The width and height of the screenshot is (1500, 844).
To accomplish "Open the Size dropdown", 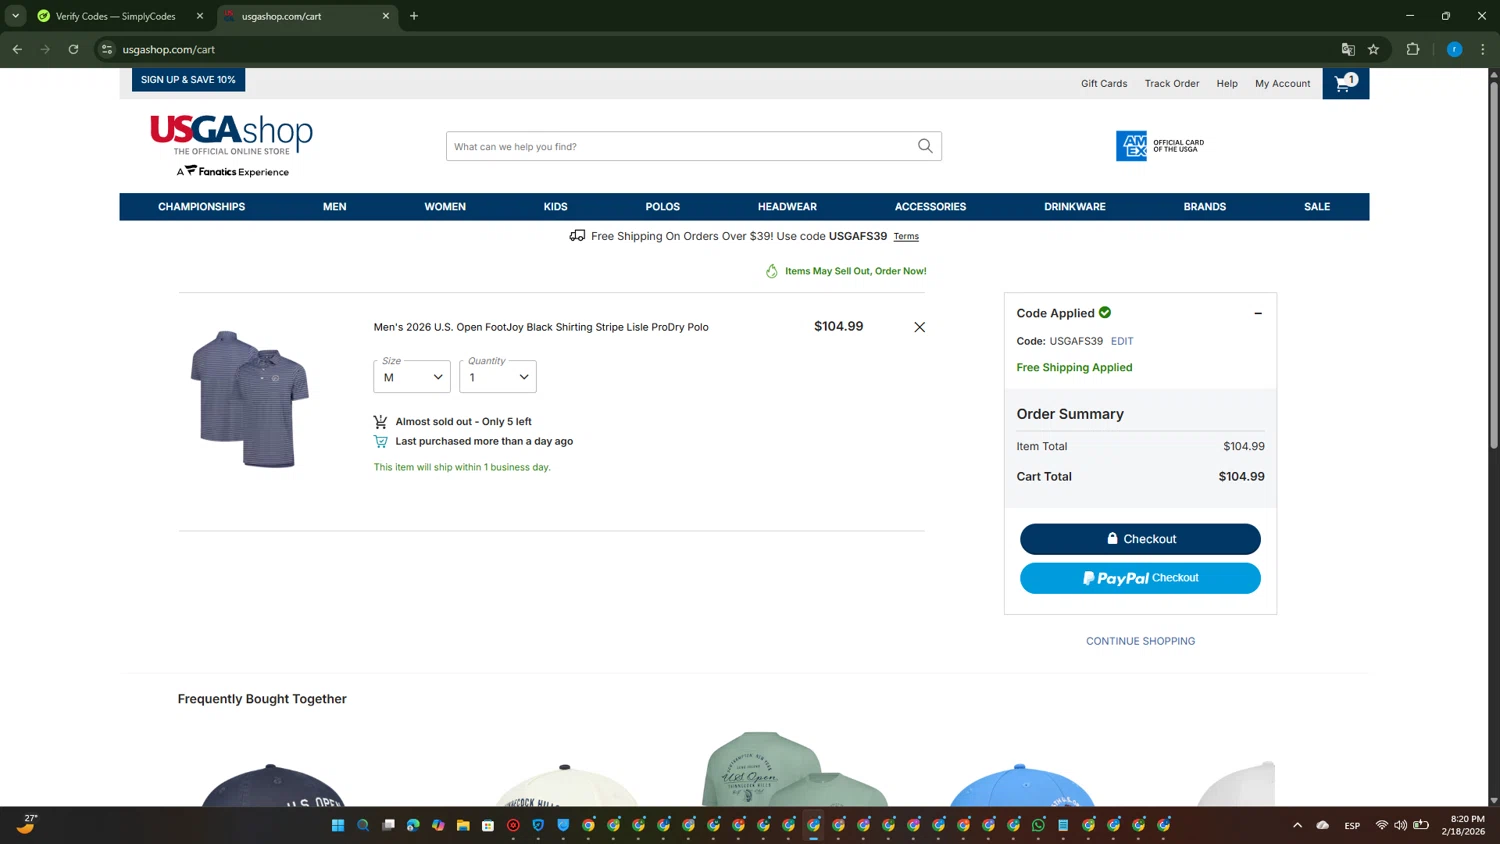I will point(412,377).
